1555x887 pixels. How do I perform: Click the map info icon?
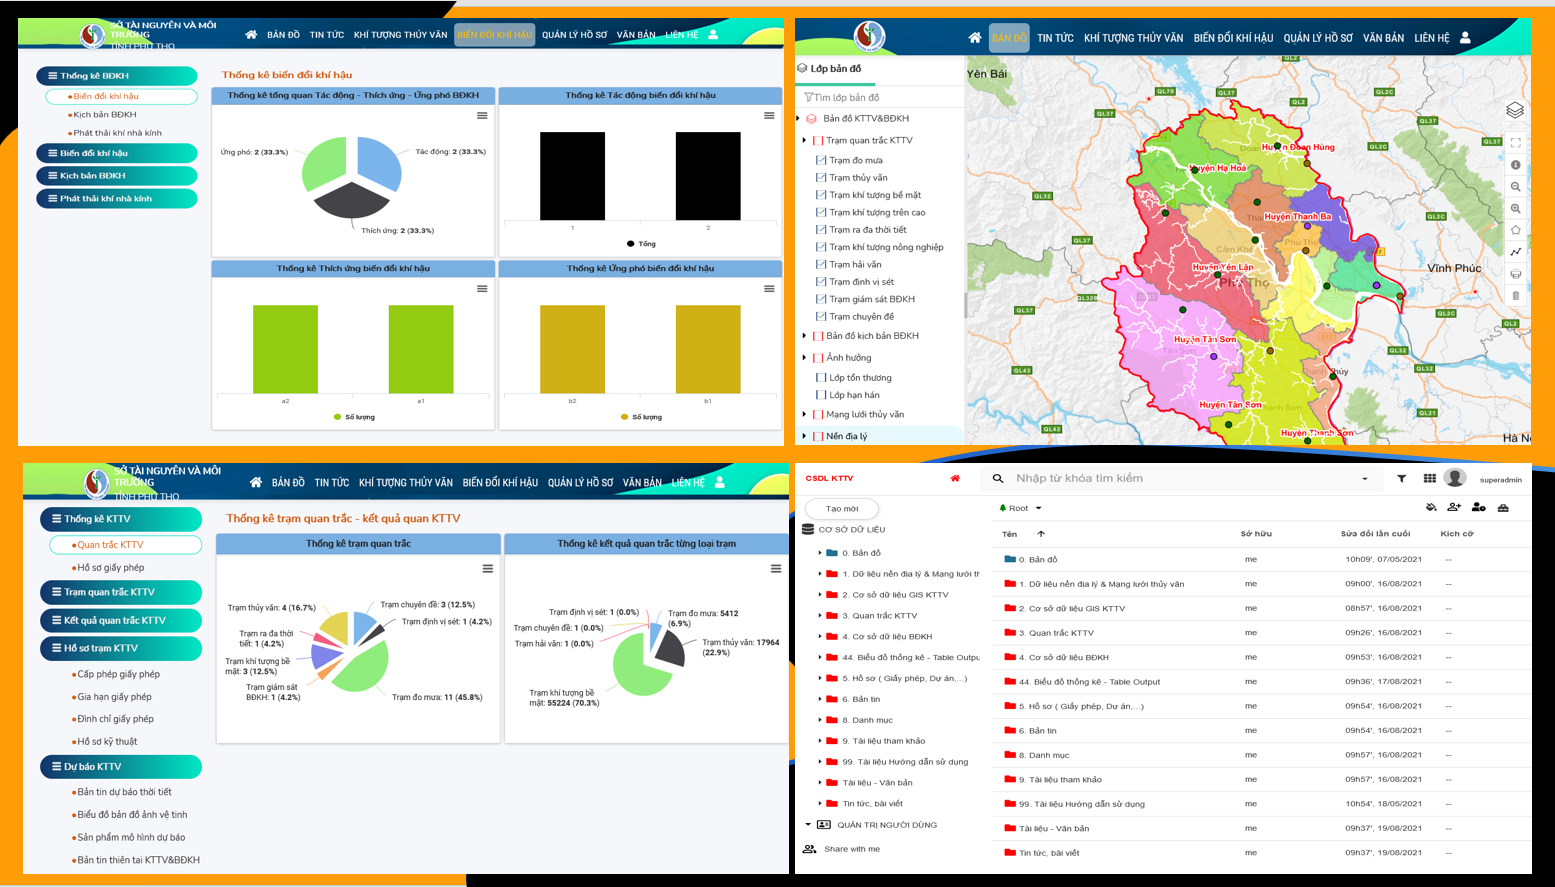(1516, 165)
